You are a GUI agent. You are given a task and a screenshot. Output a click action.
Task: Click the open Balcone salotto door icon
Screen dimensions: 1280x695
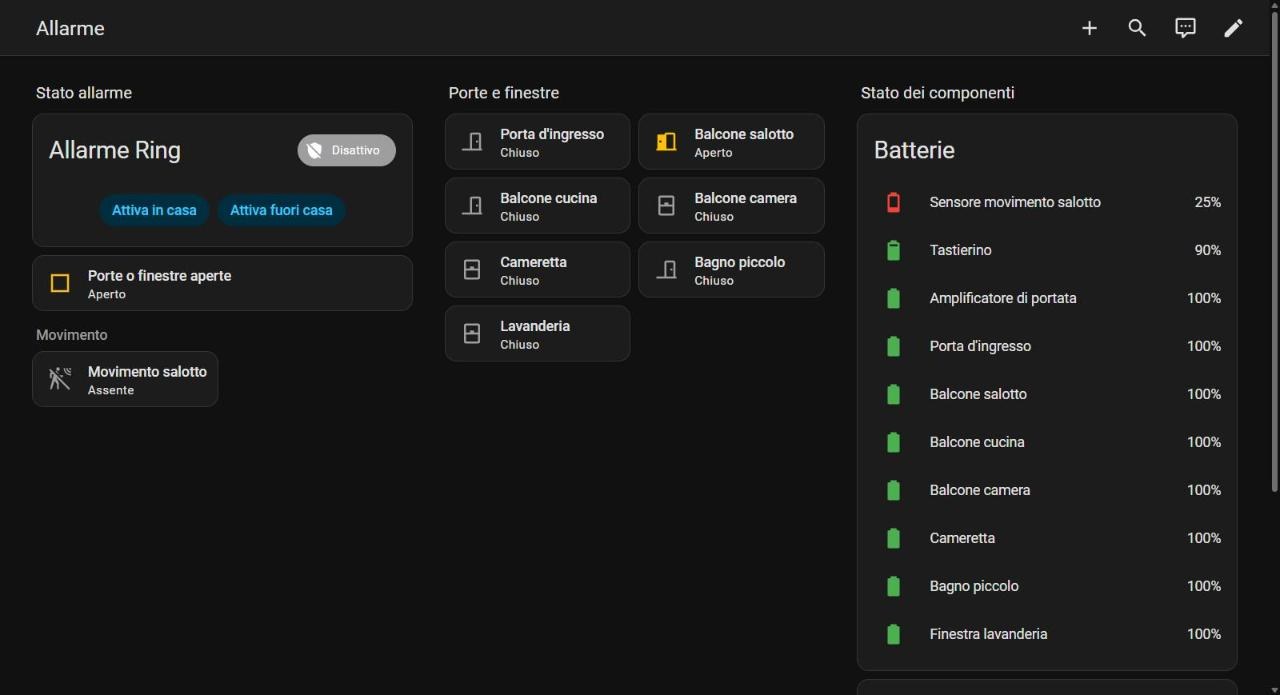tap(666, 142)
